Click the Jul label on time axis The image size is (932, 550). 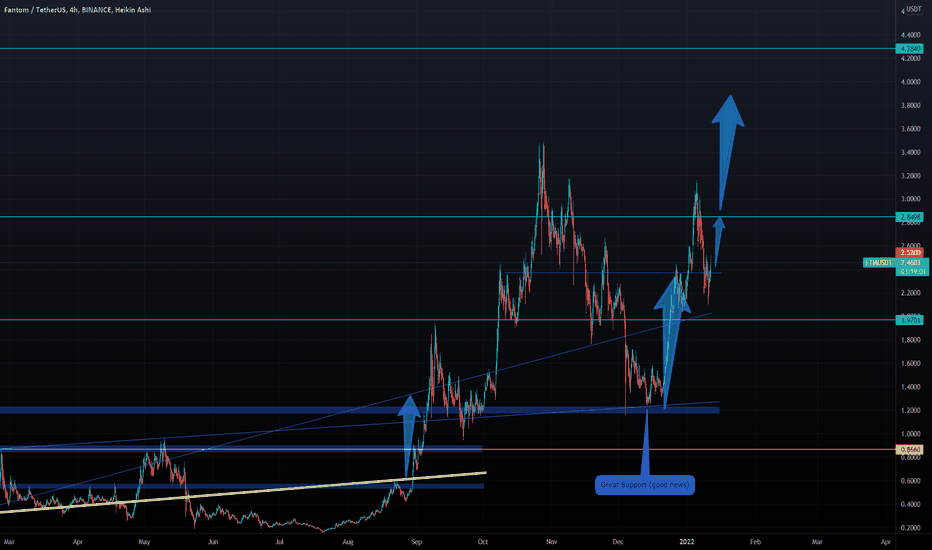(279, 542)
